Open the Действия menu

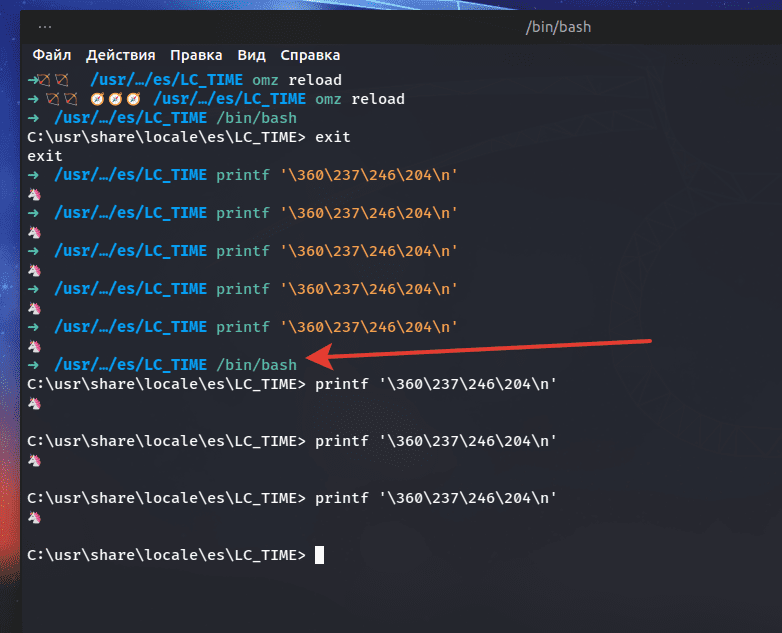click(120, 55)
